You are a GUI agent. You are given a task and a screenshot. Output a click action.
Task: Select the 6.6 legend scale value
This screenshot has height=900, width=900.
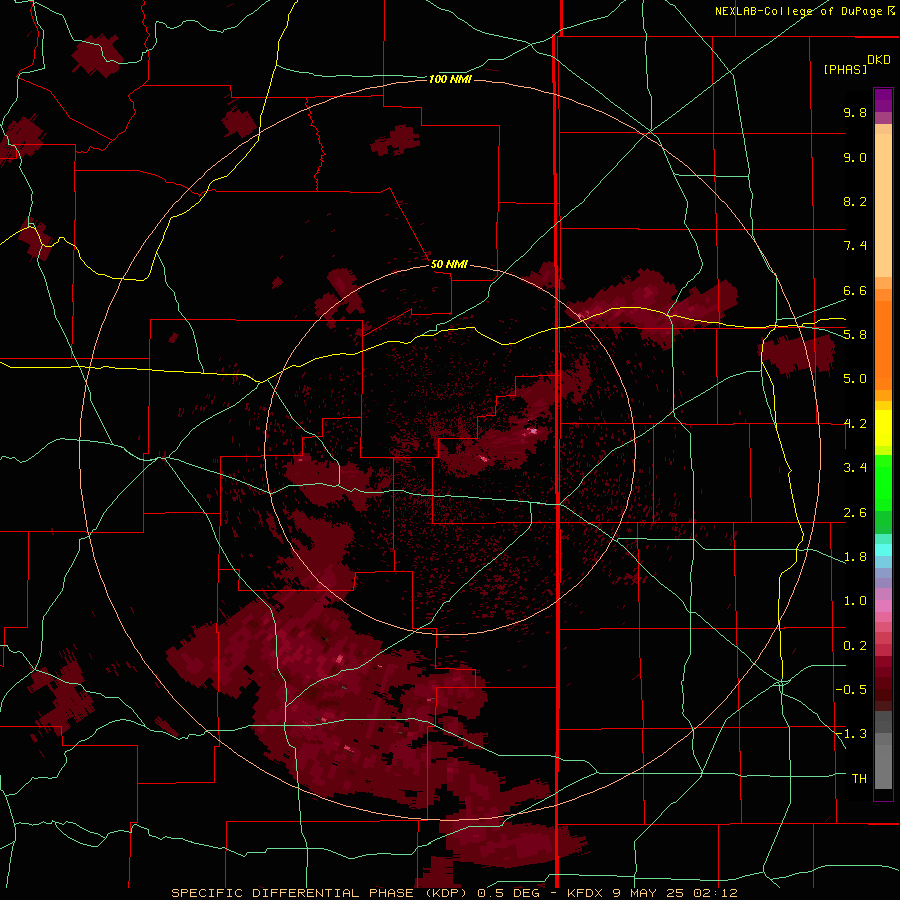(855, 290)
